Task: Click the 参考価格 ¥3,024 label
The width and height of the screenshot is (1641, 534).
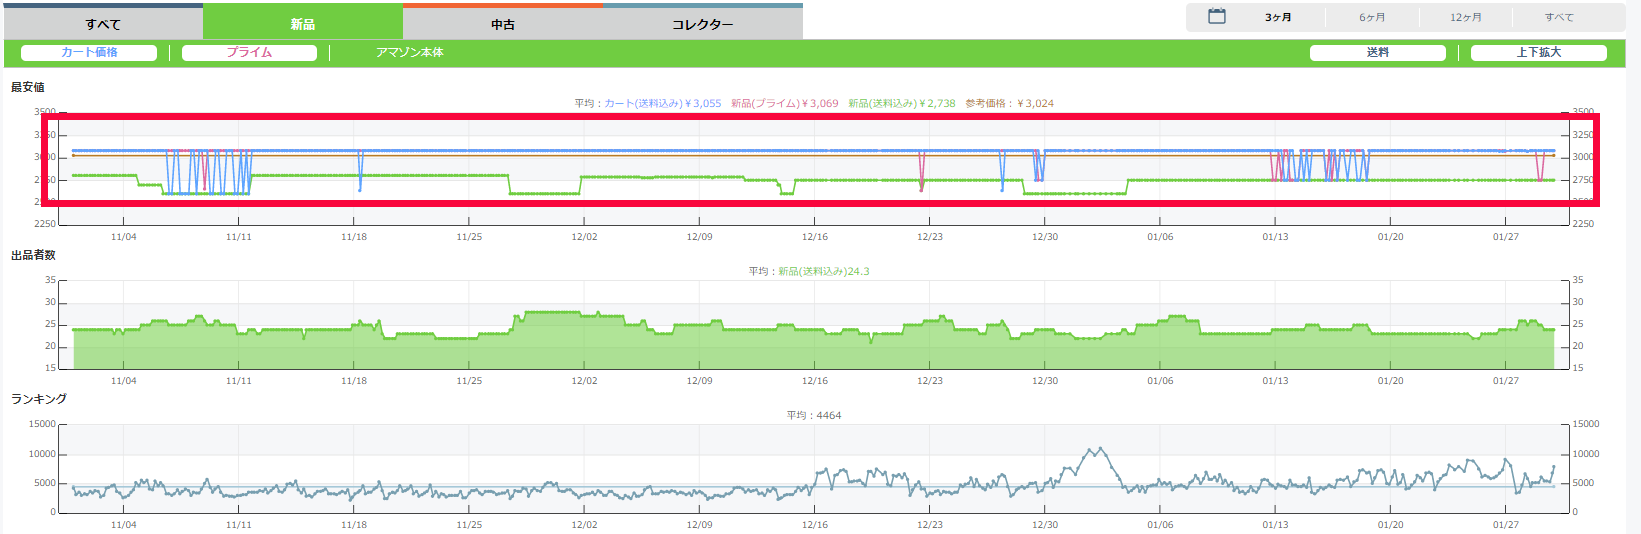Action: pyautogui.click(x=1009, y=104)
